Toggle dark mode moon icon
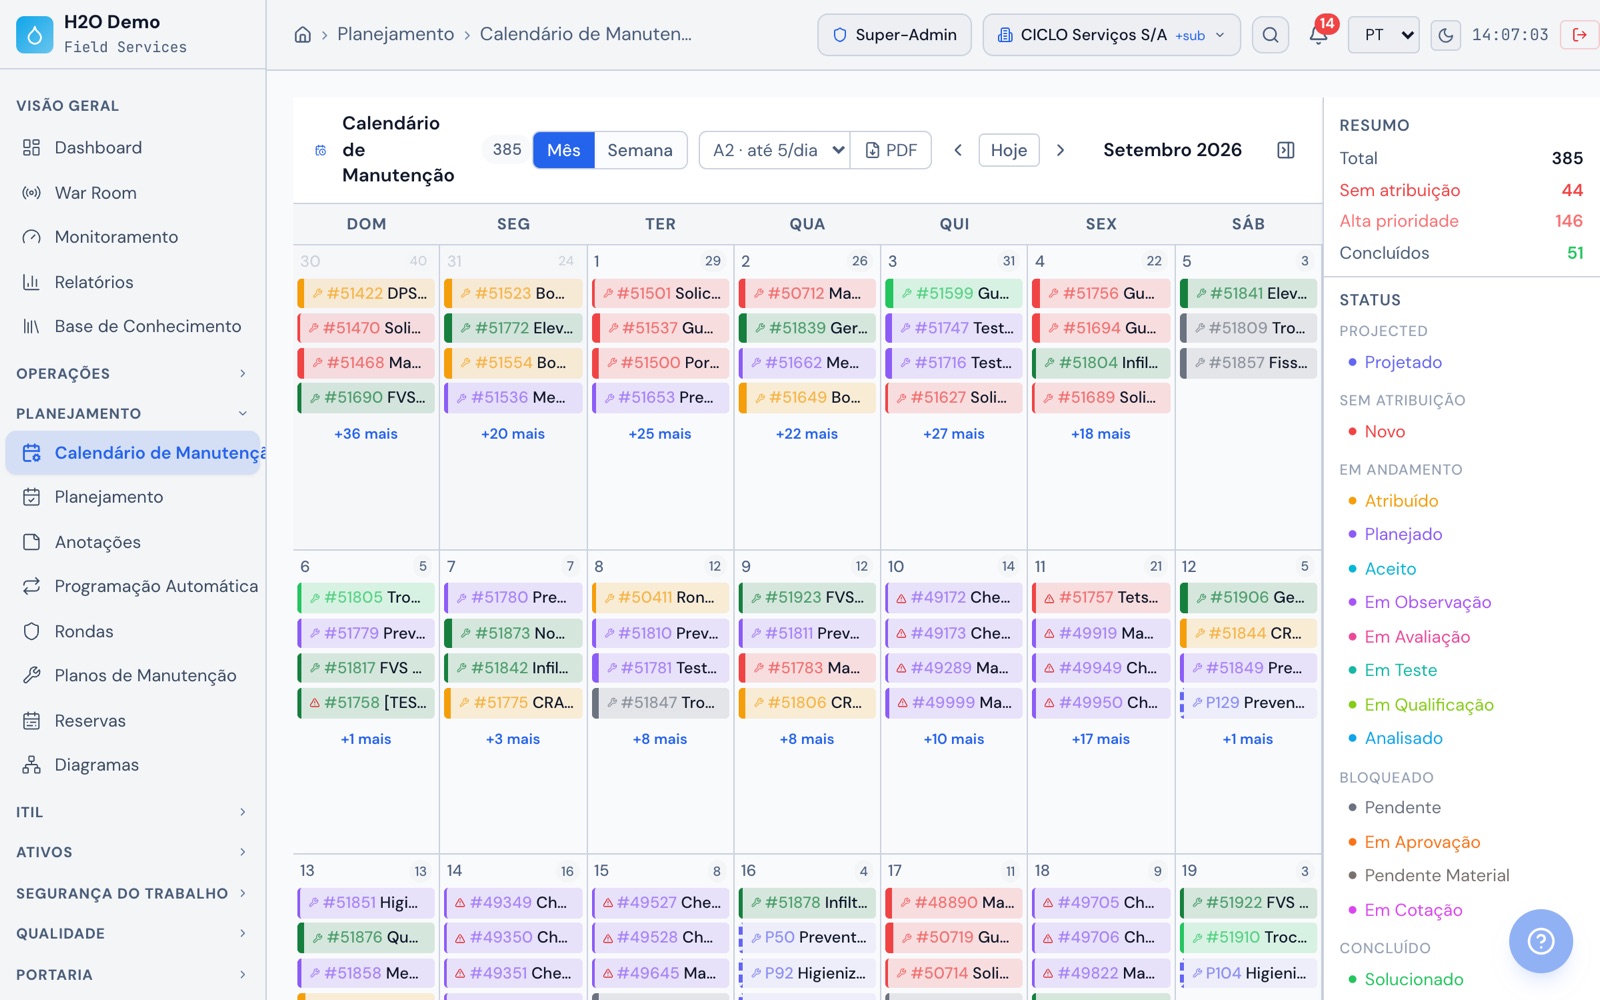The height and width of the screenshot is (1000, 1600). tap(1445, 35)
